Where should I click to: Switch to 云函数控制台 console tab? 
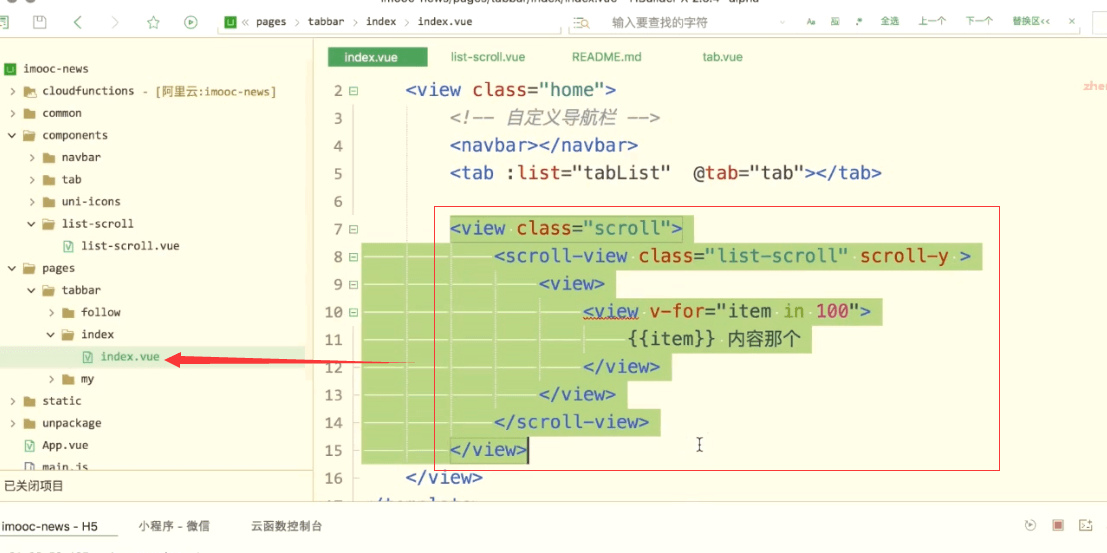pyautogui.click(x=287, y=526)
